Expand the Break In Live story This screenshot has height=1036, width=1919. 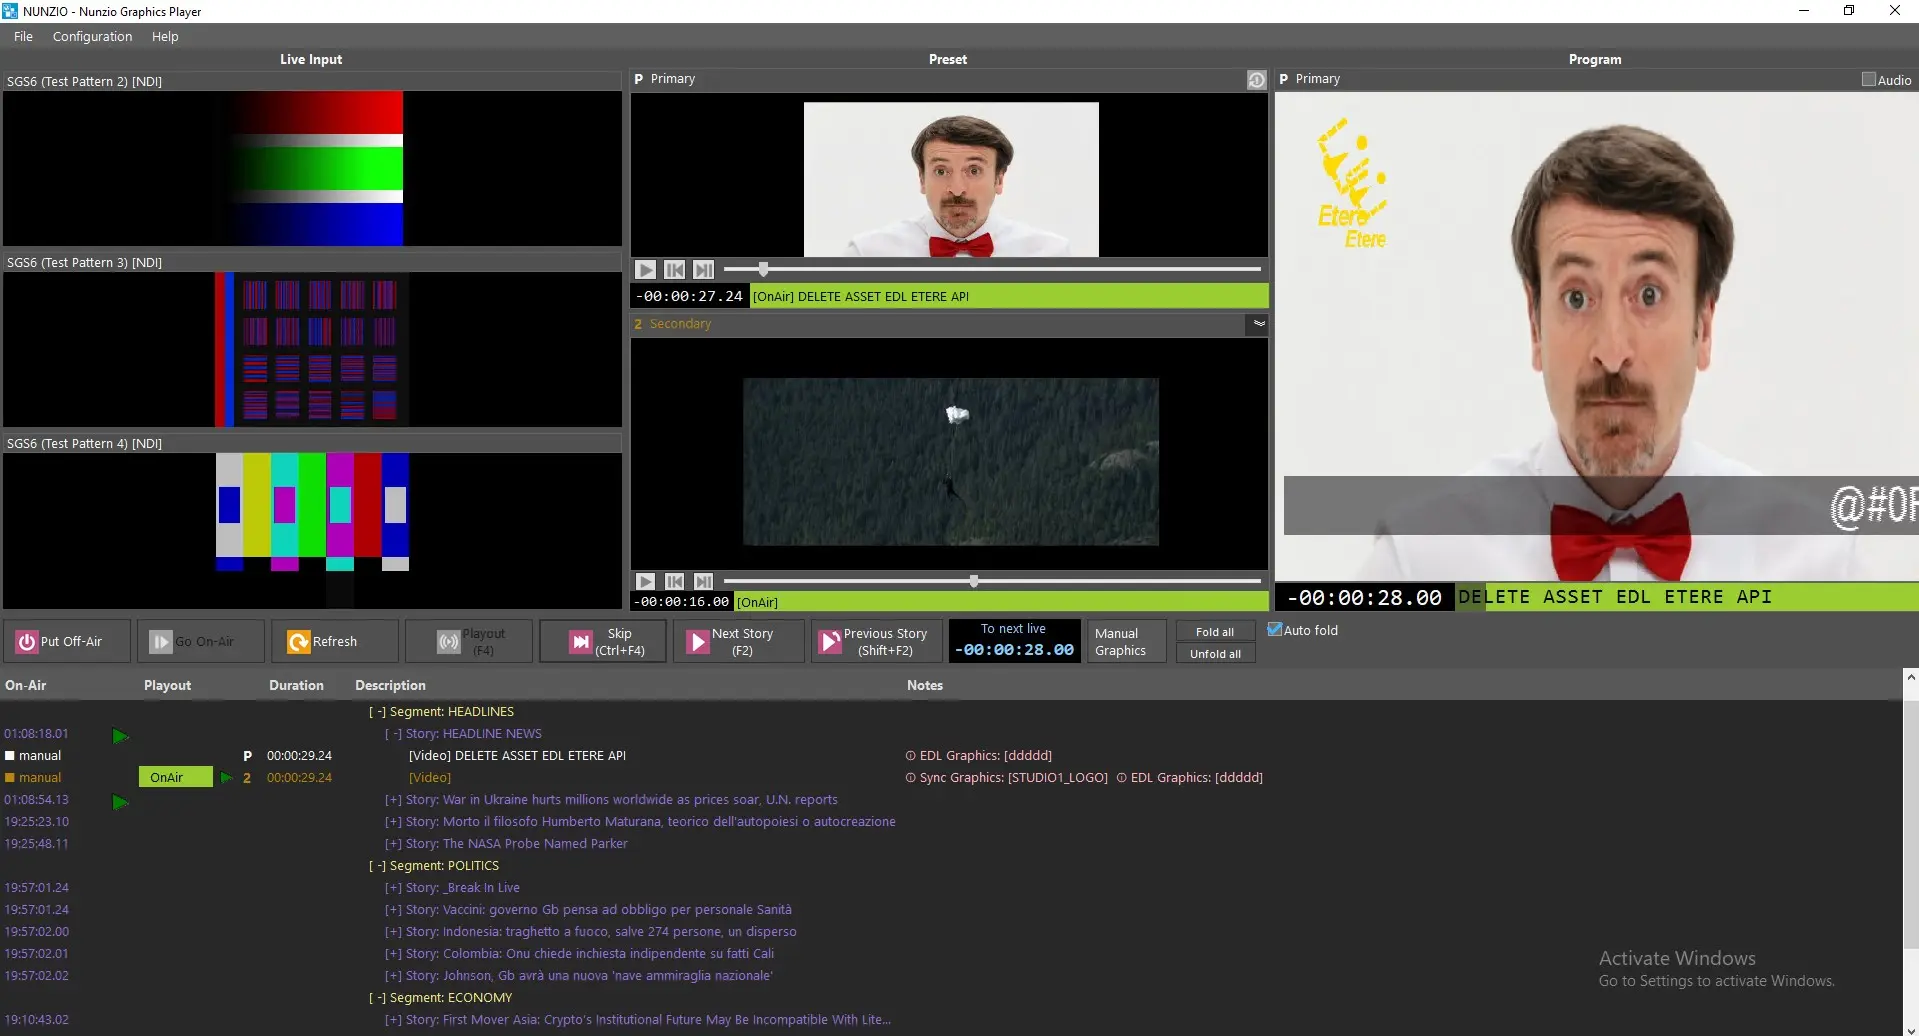pos(393,888)
